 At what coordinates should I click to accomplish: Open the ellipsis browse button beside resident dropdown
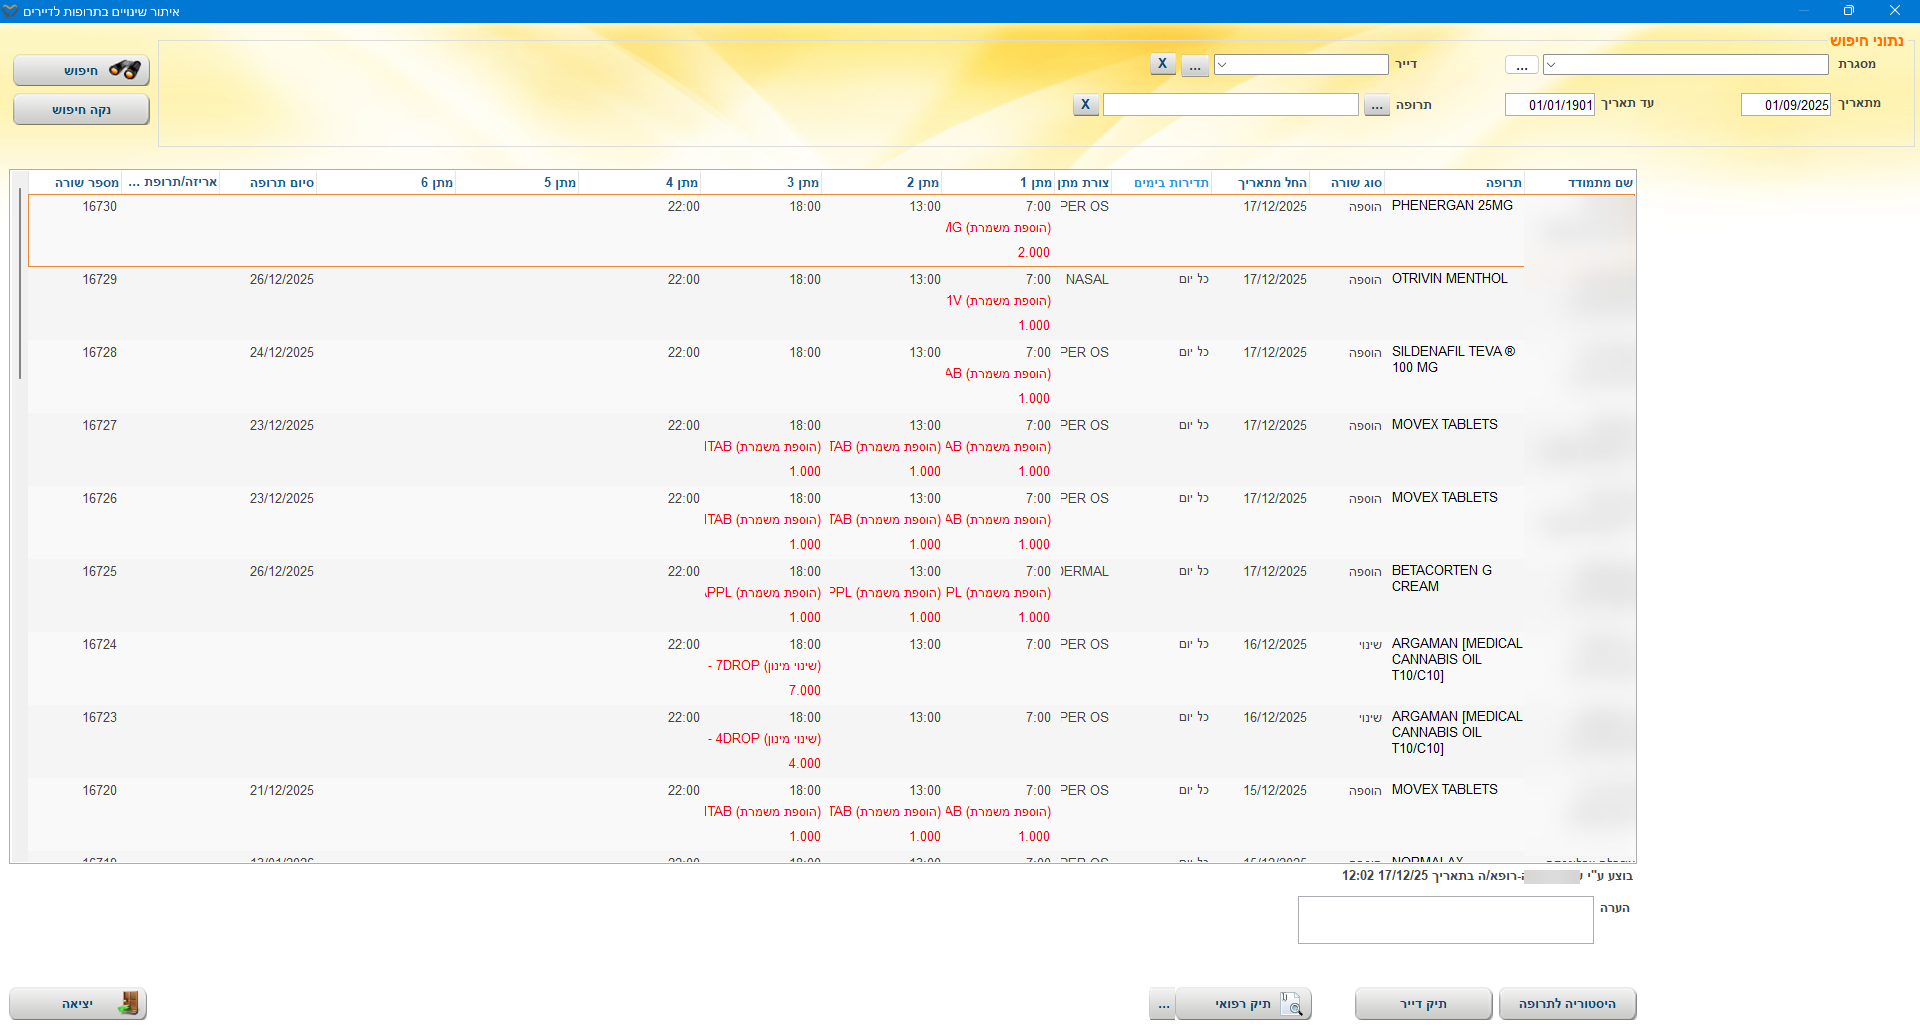pos(1195,65)
